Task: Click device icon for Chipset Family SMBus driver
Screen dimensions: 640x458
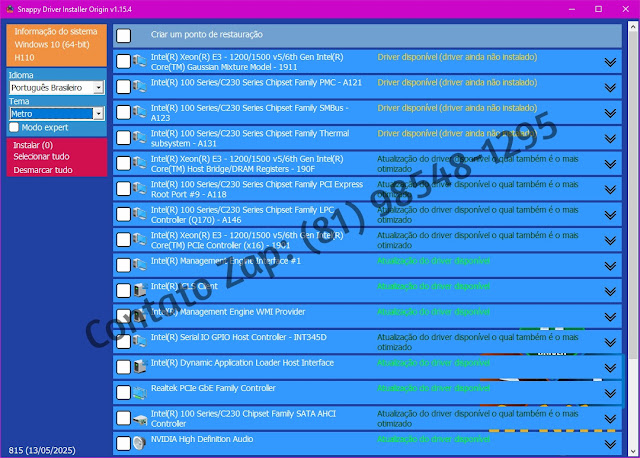Action: point(140,112)
